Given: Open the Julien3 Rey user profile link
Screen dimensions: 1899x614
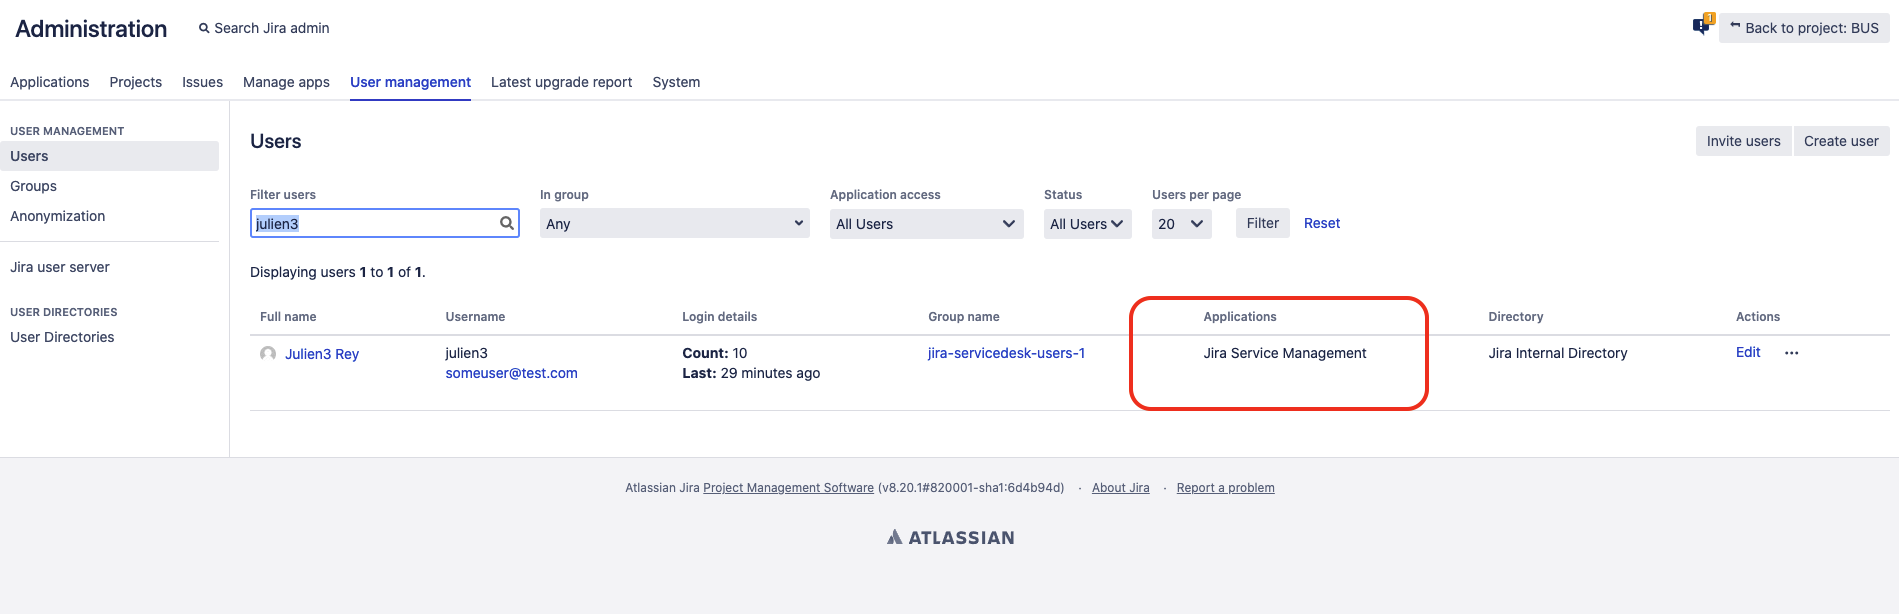Looking at the screenshot, I should [x=322, y=354].
